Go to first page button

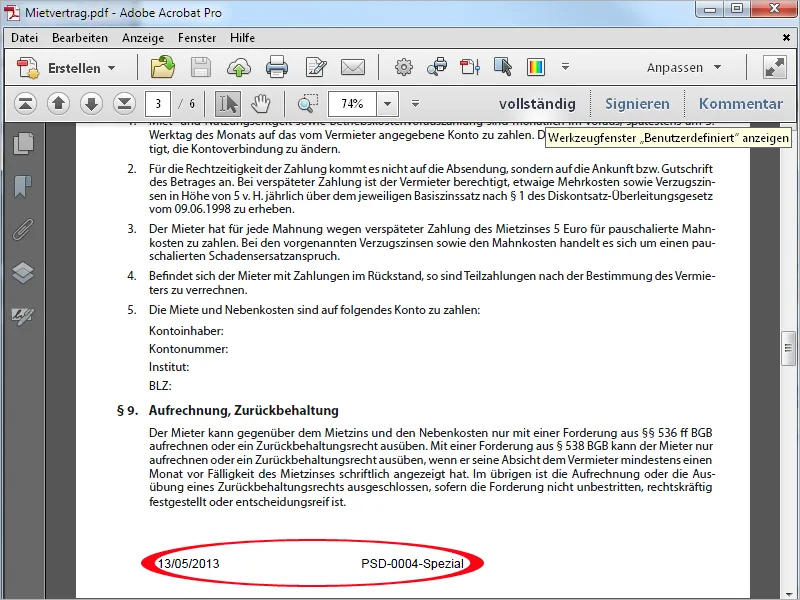point(25,104)
